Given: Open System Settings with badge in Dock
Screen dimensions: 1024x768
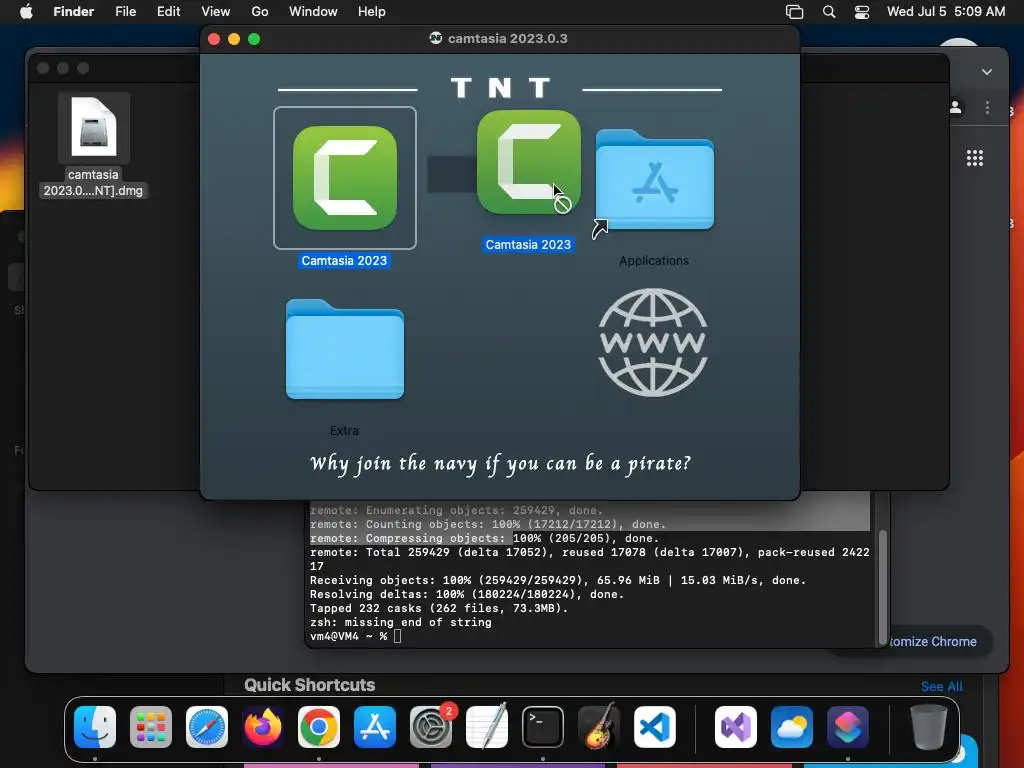Looking at the screenshot, I should pos(431,726).
